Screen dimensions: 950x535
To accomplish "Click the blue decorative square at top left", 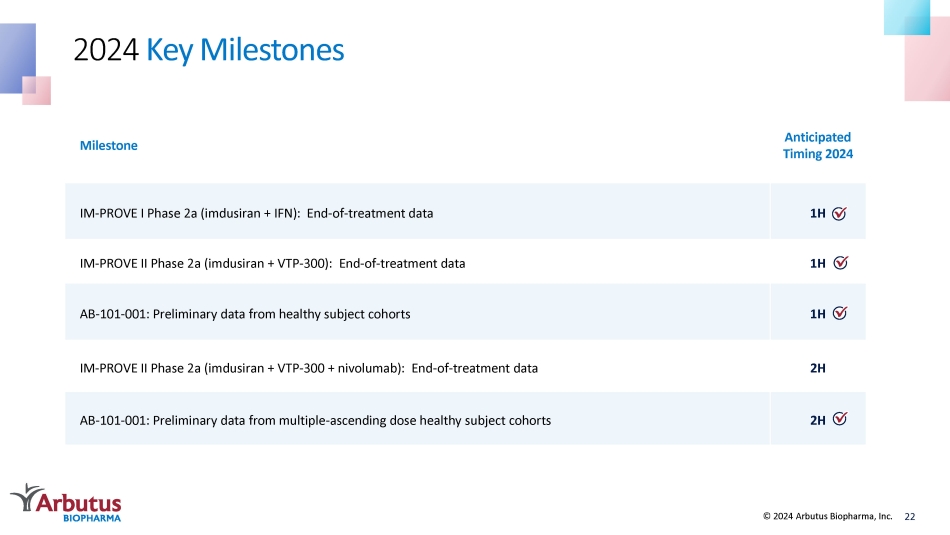I will [18, 58].
